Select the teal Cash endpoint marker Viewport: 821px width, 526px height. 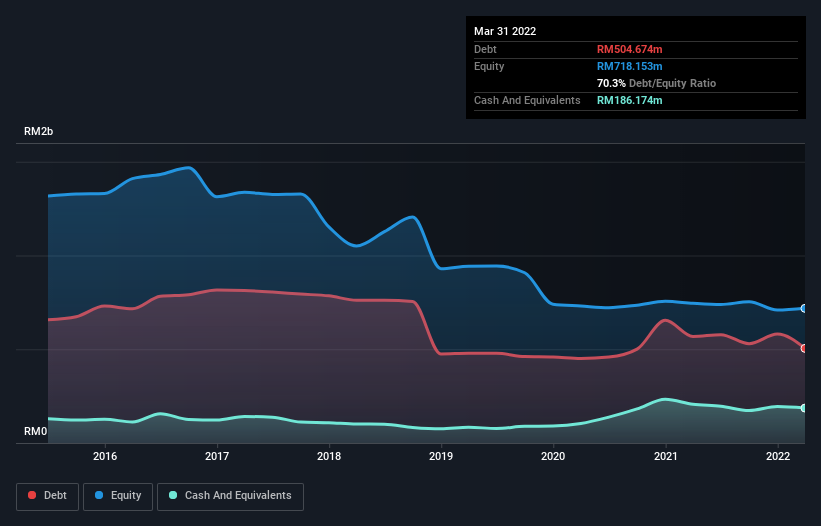pos(803,408)
